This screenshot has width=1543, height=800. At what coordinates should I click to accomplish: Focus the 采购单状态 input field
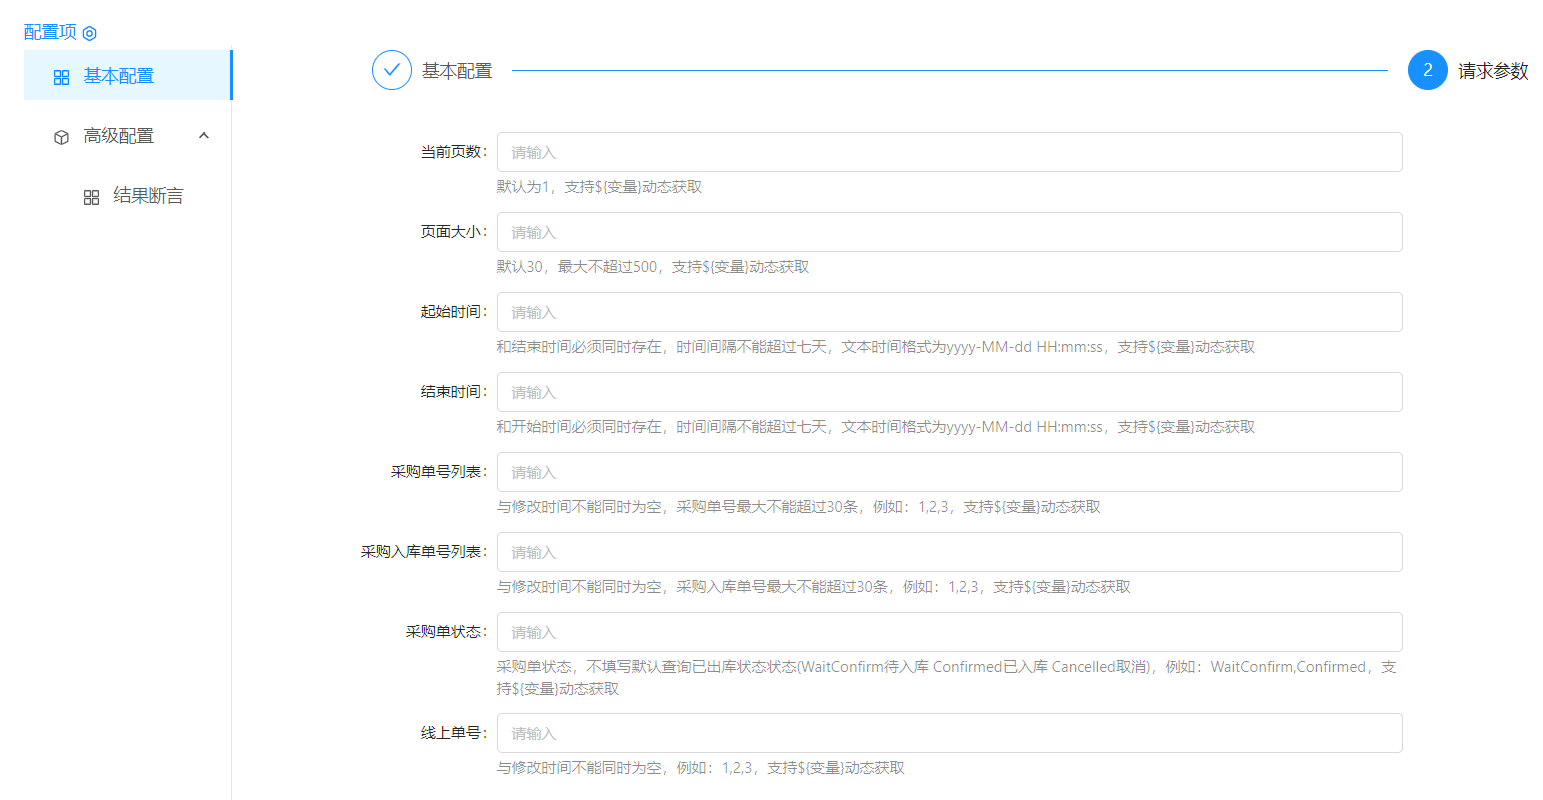pyautogui.click(x=949, y=632)
